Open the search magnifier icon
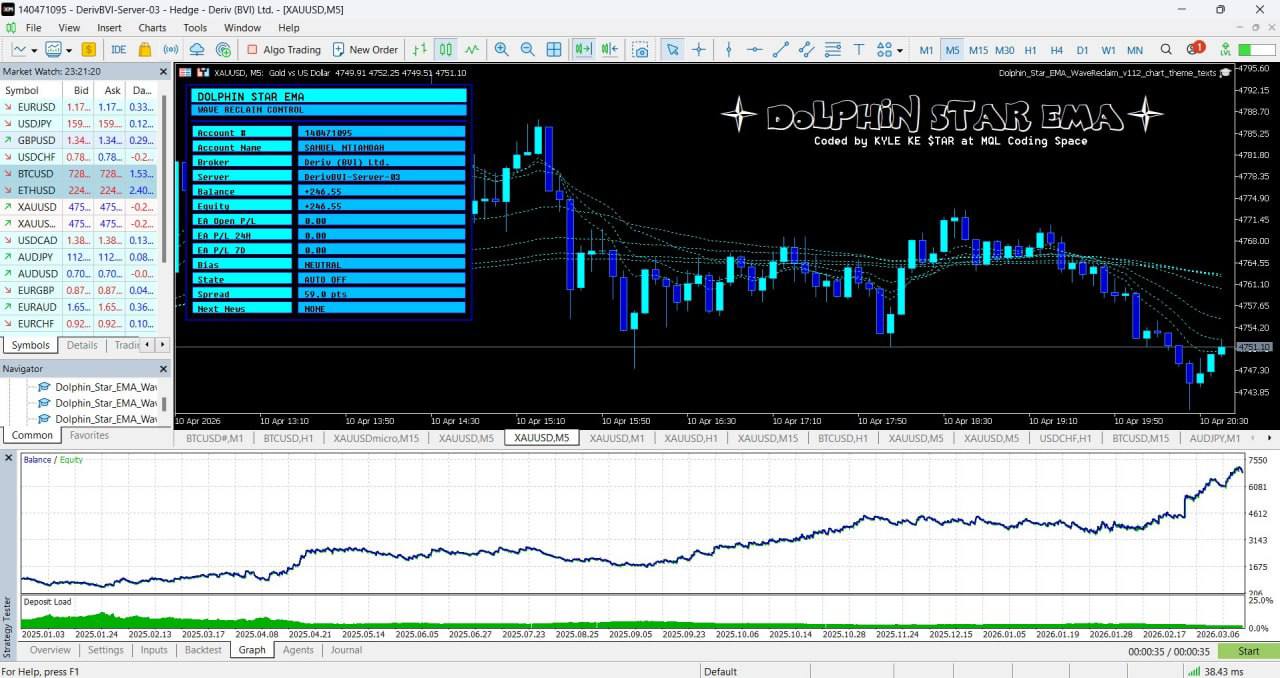 pyautogui.click(x=1166, y=49)
